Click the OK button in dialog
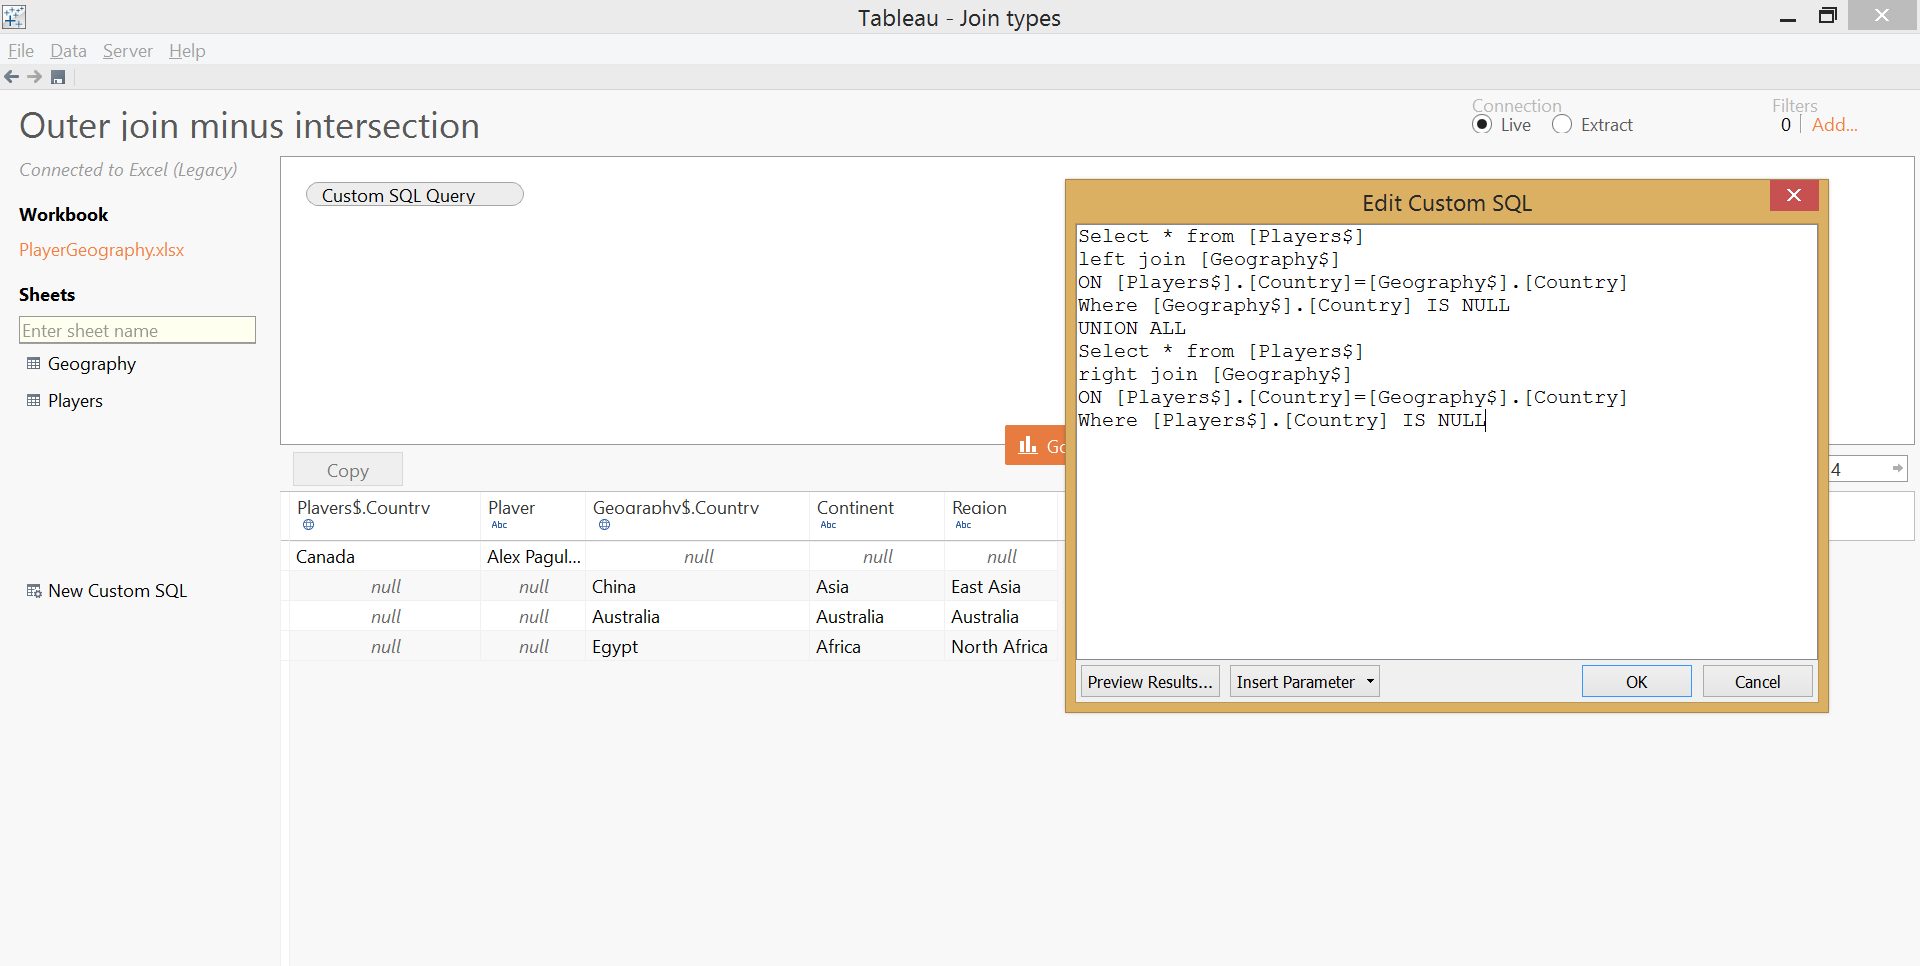This screenshot has height=966, width=1920. (1636, 682)
